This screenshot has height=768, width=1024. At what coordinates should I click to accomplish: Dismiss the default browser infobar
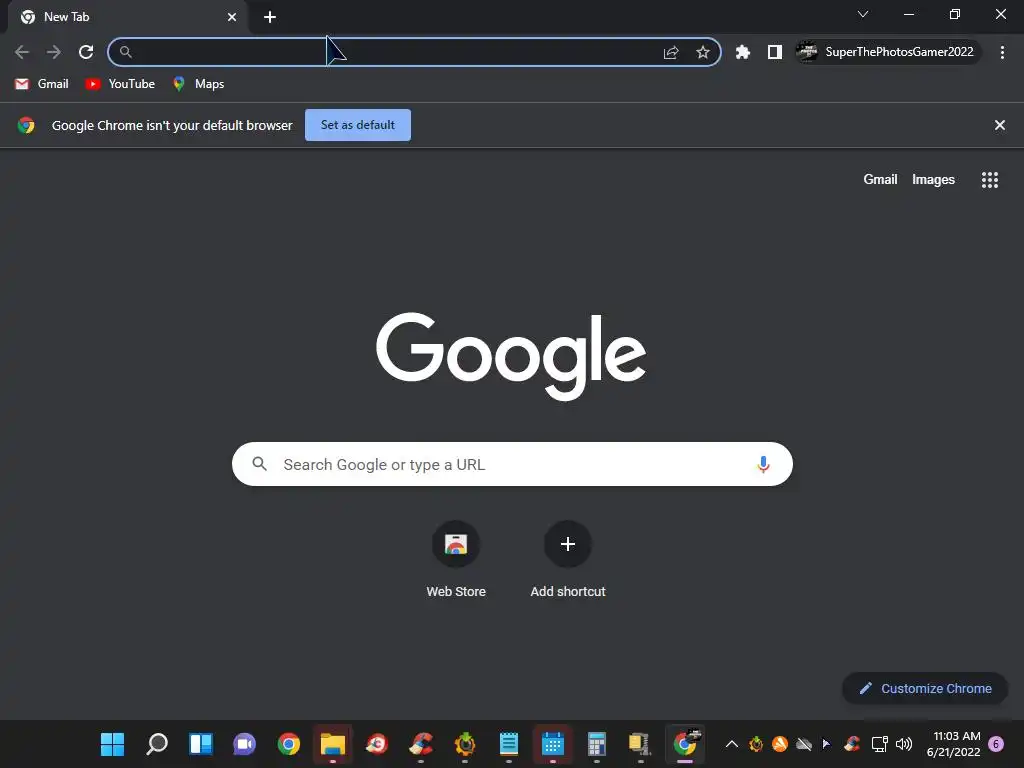[1000, 125]
